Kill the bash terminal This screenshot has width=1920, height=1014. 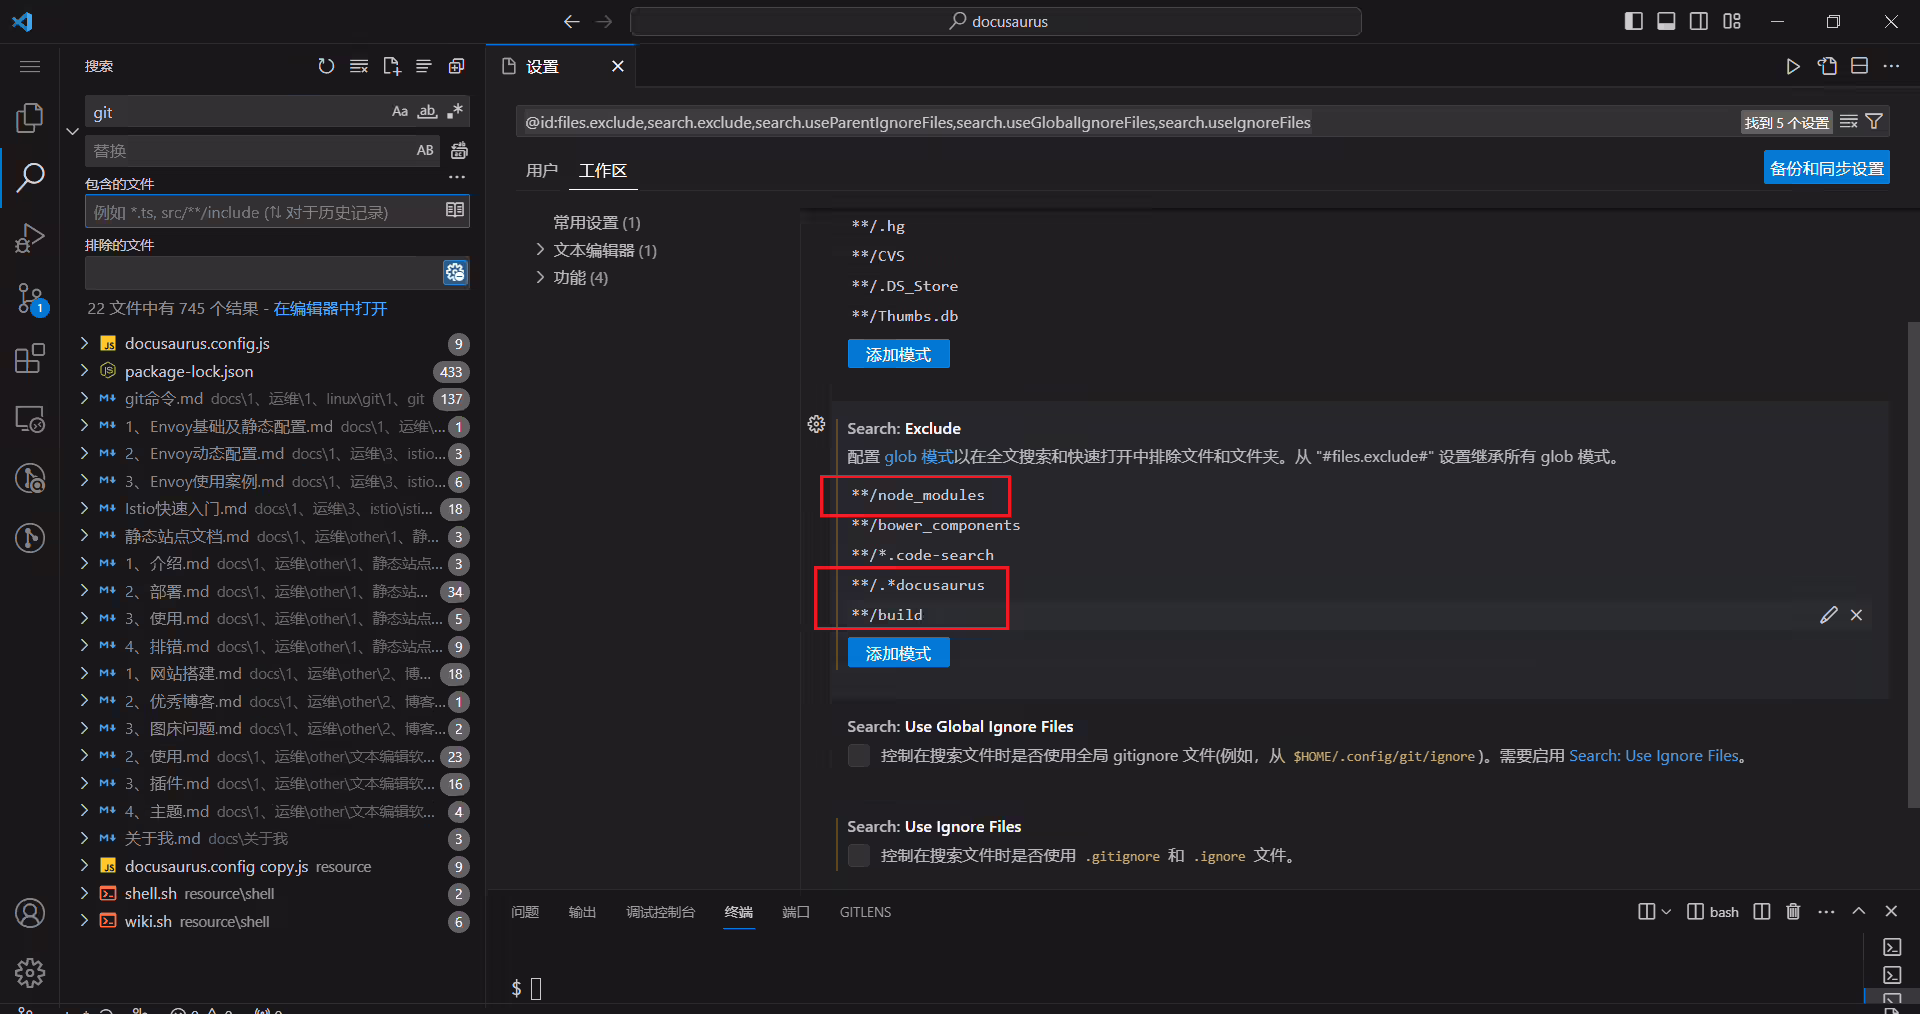[x=1793, y=911]
